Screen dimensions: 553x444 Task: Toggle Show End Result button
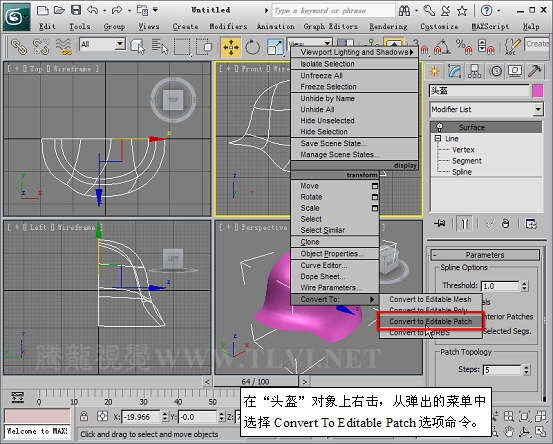coord(464,224)
